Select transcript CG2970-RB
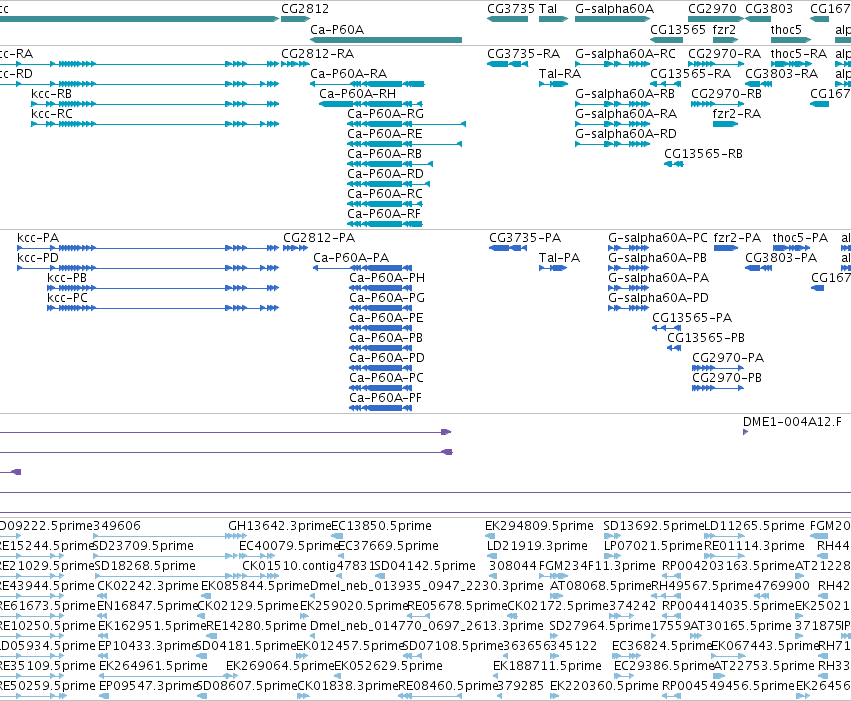The width and height of the screenshot is (851, 701). click(x=726, y=94)
